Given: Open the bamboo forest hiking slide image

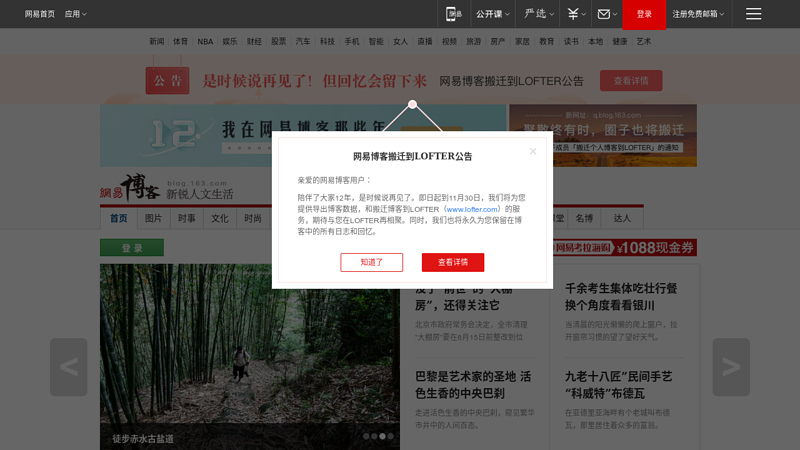Looking at the screenshot, I should (x=250, y=357).
